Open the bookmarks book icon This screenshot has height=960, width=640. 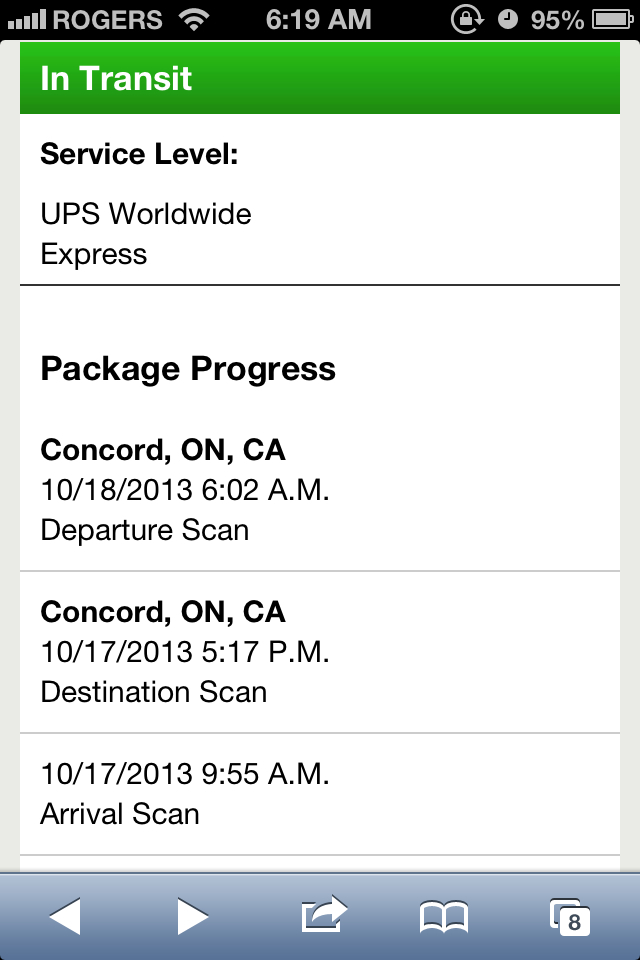tap(444, 915)
